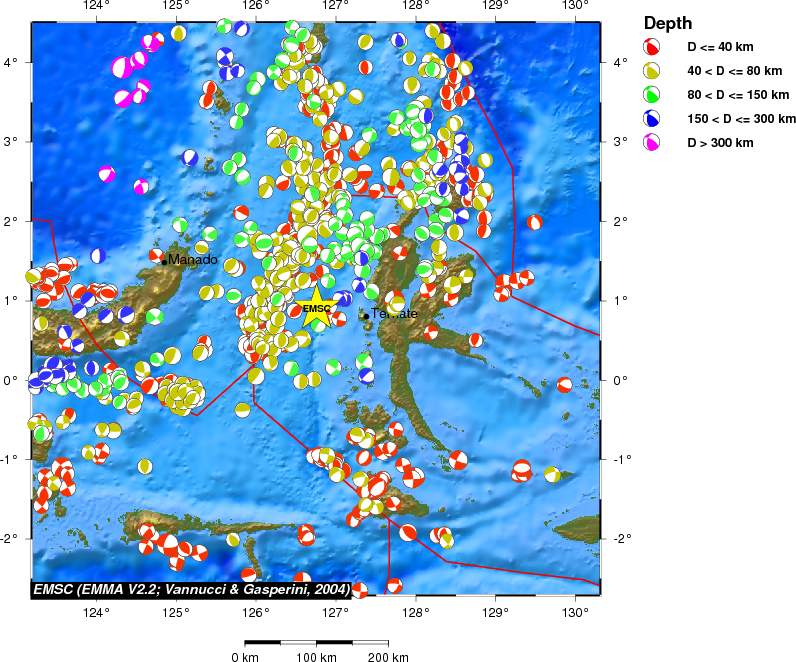796x662 pixels.
Task: Select the magenta D > 300 km legend symbol
Action: (651, 143)
